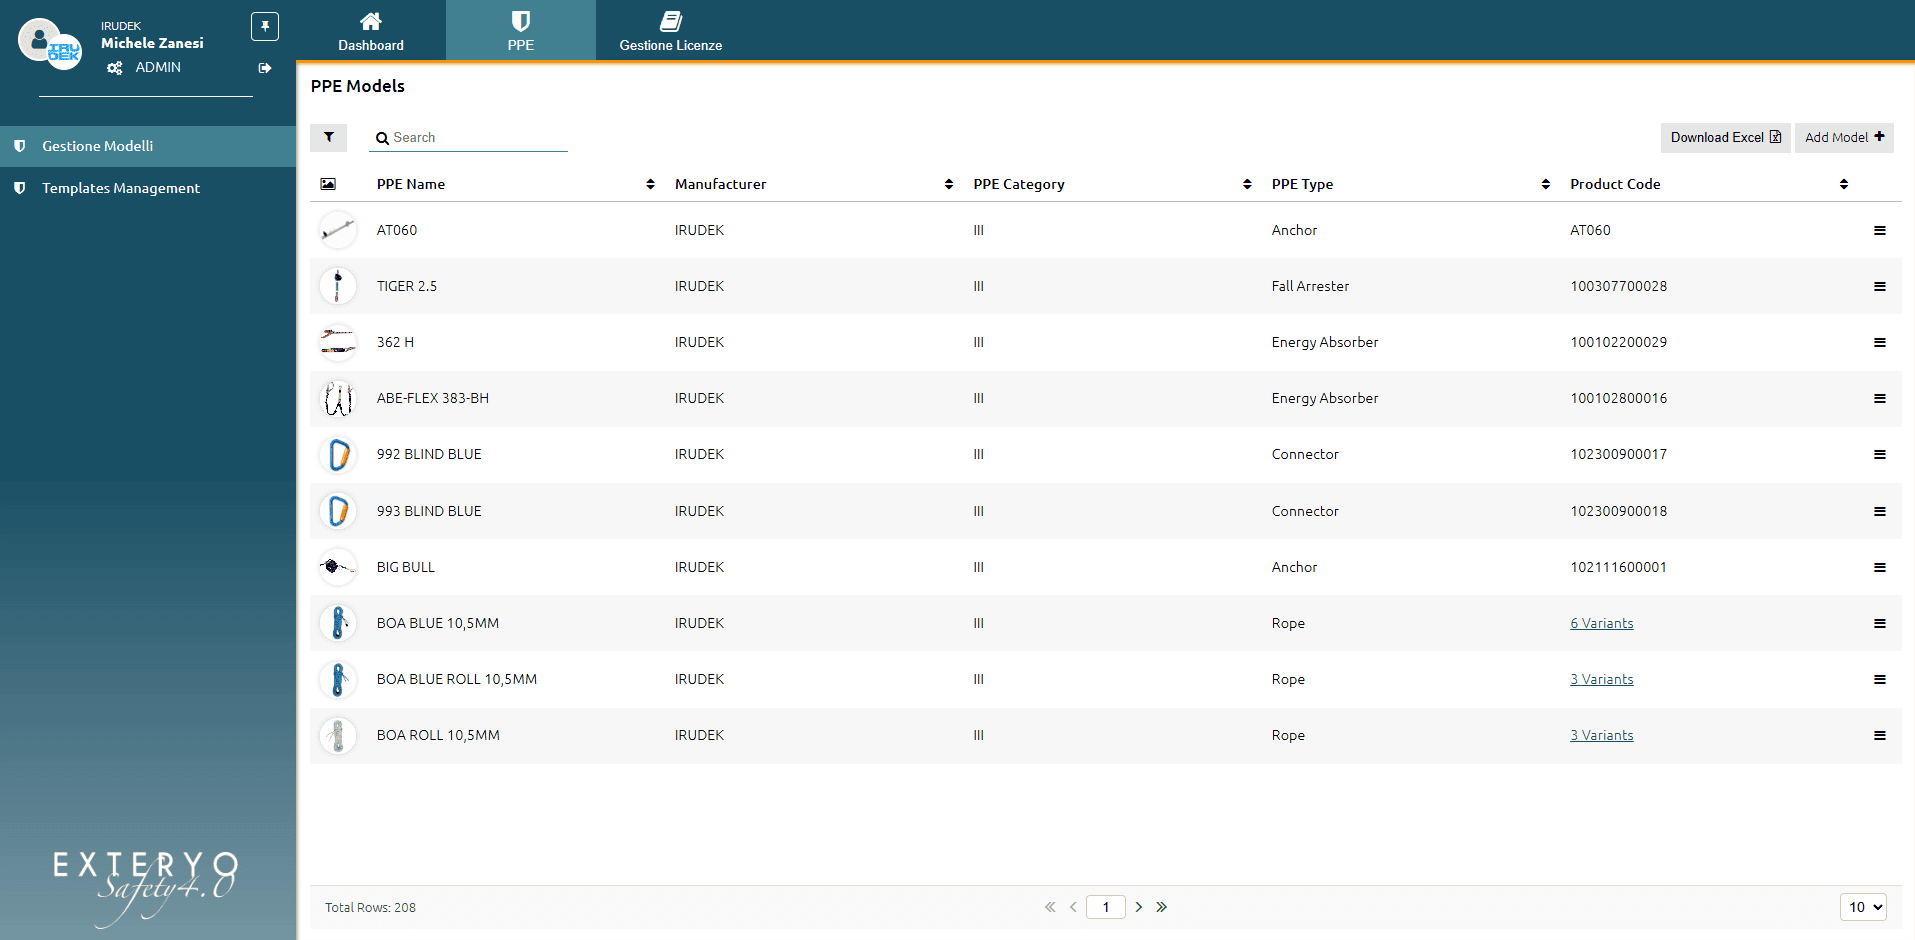Click the filter funnel button

click(328, 137)
